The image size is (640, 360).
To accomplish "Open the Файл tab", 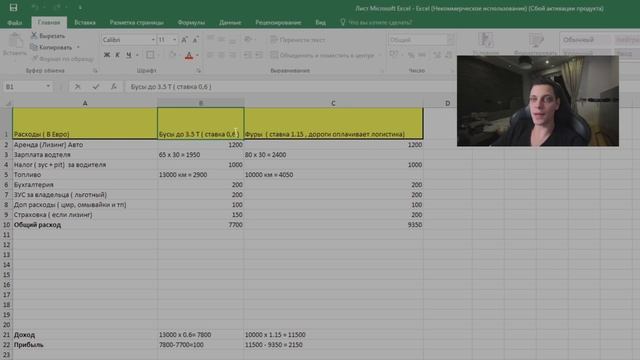I will click(15, 22).
